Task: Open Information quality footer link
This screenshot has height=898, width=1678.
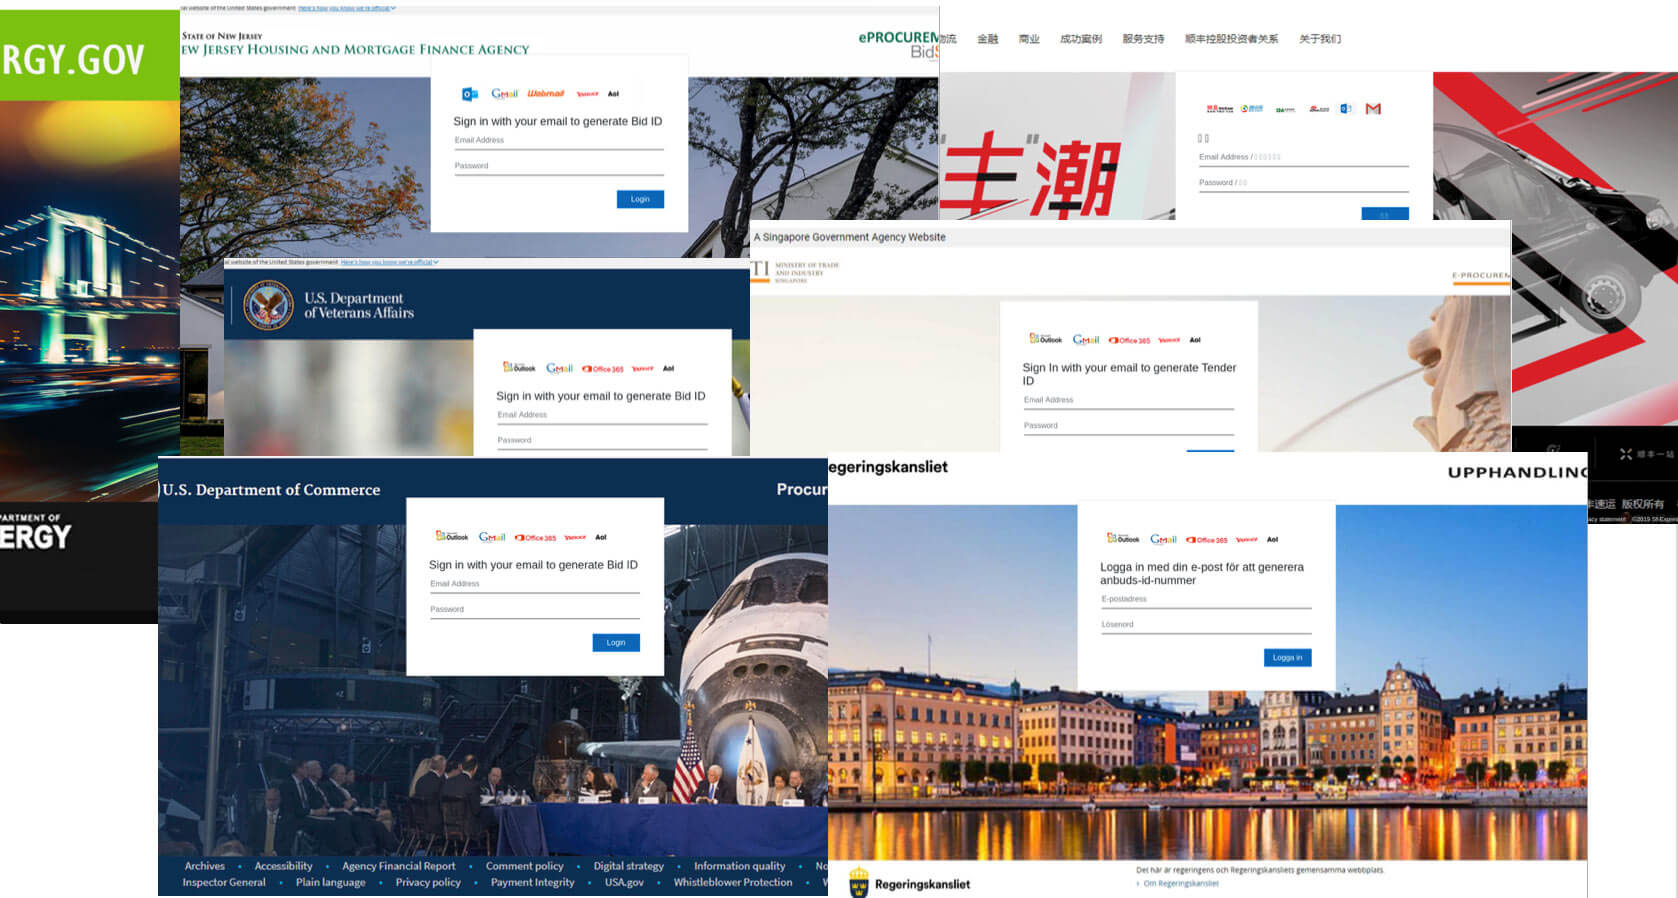Action: (x=740, y=866)
